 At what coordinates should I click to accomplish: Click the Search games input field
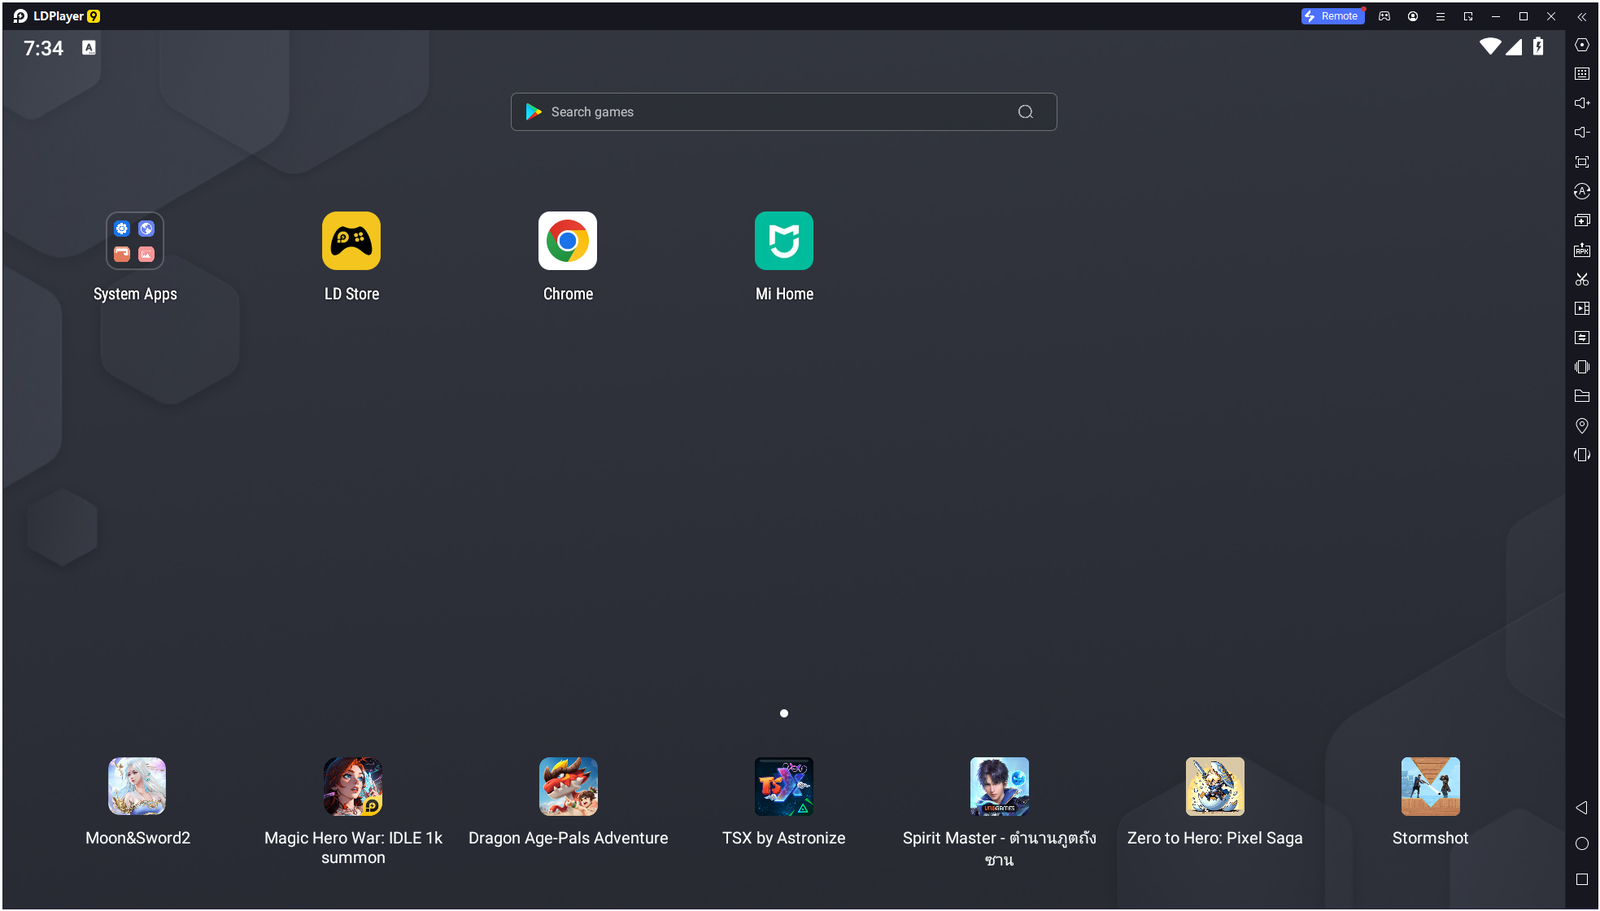point(784,112)
